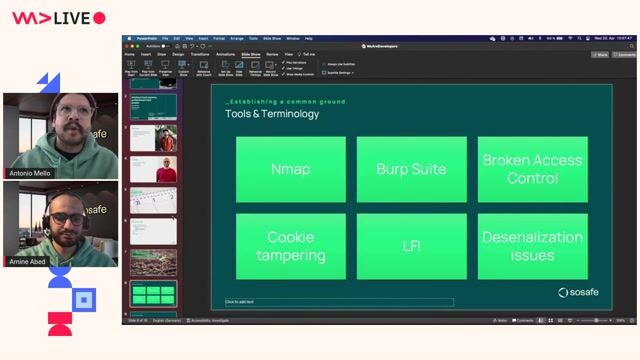Switch to Slide Sorter view icon

551,321
